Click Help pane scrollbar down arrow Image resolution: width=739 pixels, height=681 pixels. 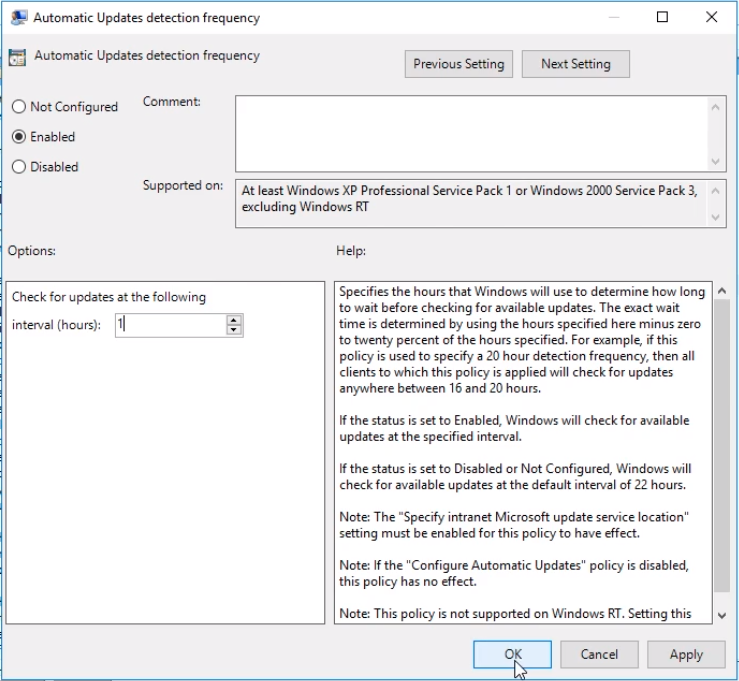[722, 615]
